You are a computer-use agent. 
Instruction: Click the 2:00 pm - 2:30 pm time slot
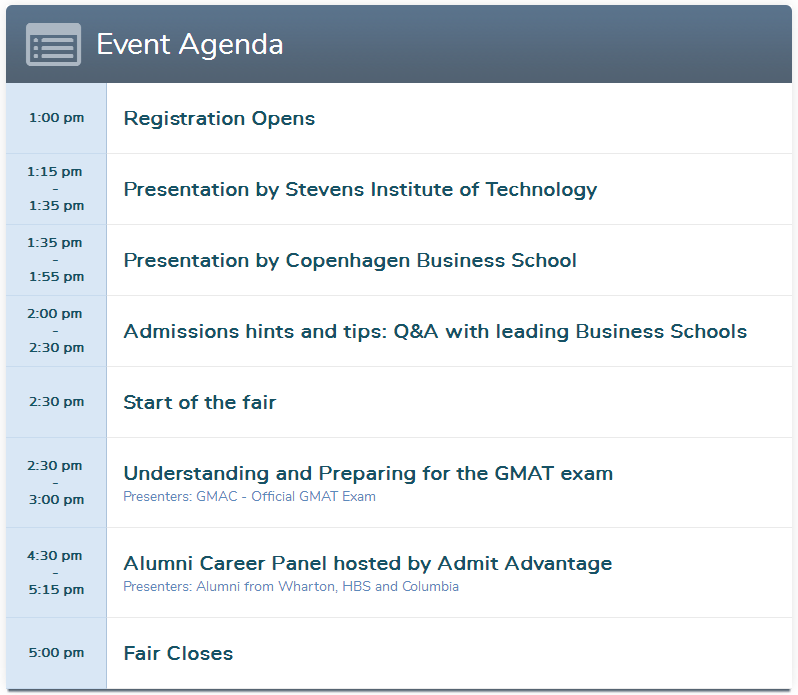click(56, 331)
